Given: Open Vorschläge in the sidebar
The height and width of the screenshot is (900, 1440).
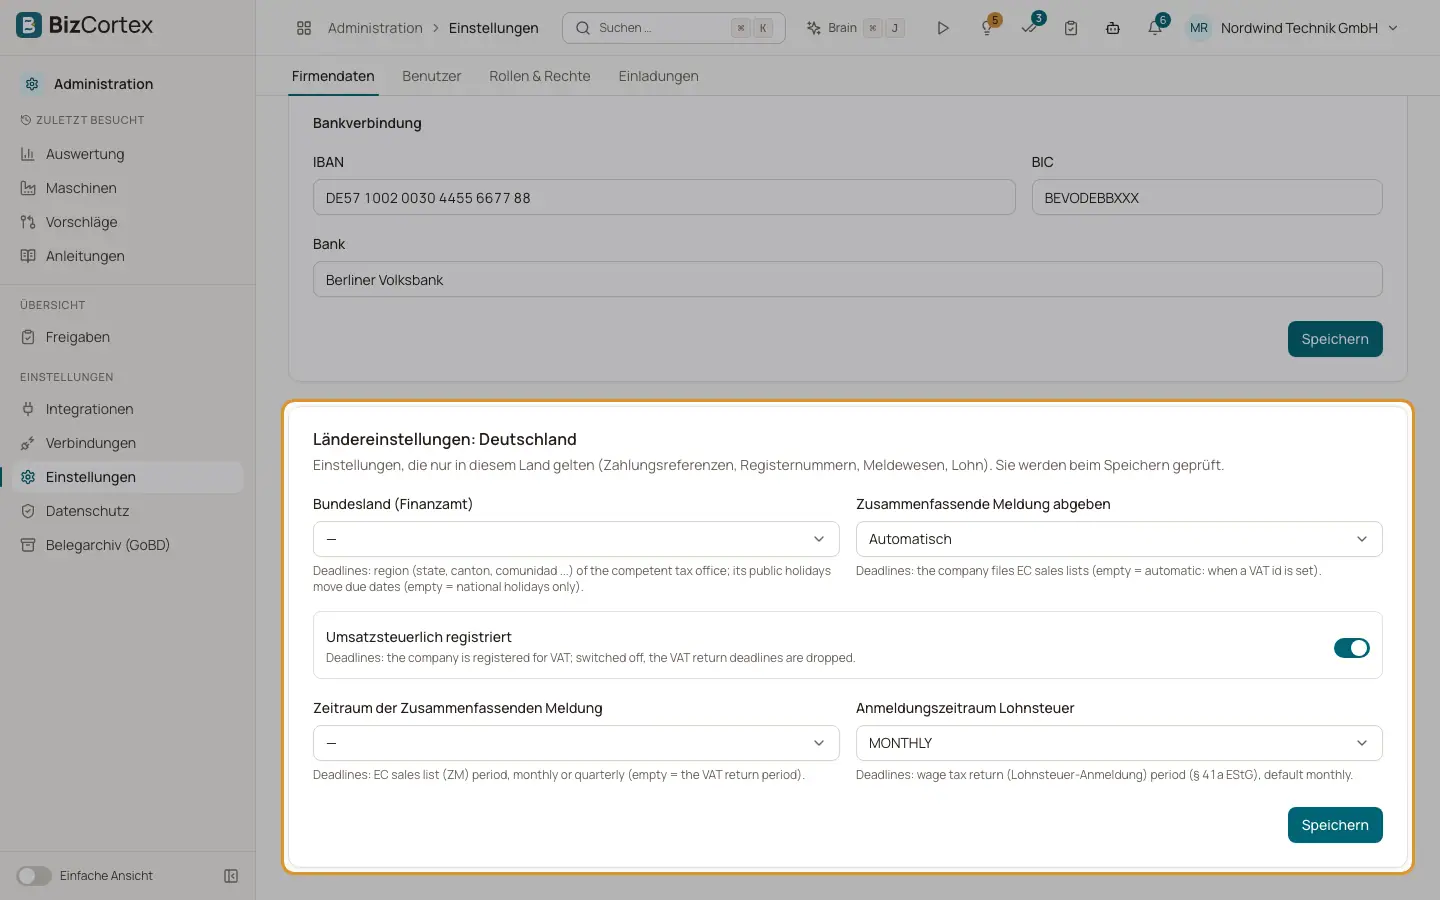Looking at the screenshot, I should pyautogui.click(x=127, y=222).
